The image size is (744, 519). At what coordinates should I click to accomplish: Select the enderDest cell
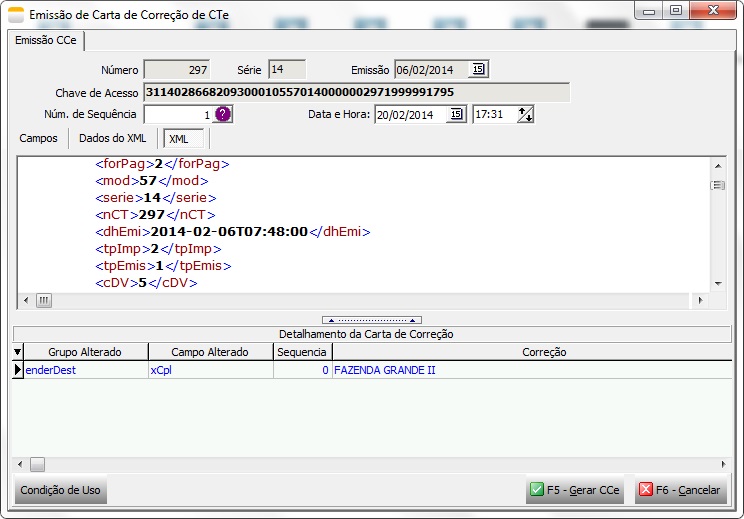point(85,370)
